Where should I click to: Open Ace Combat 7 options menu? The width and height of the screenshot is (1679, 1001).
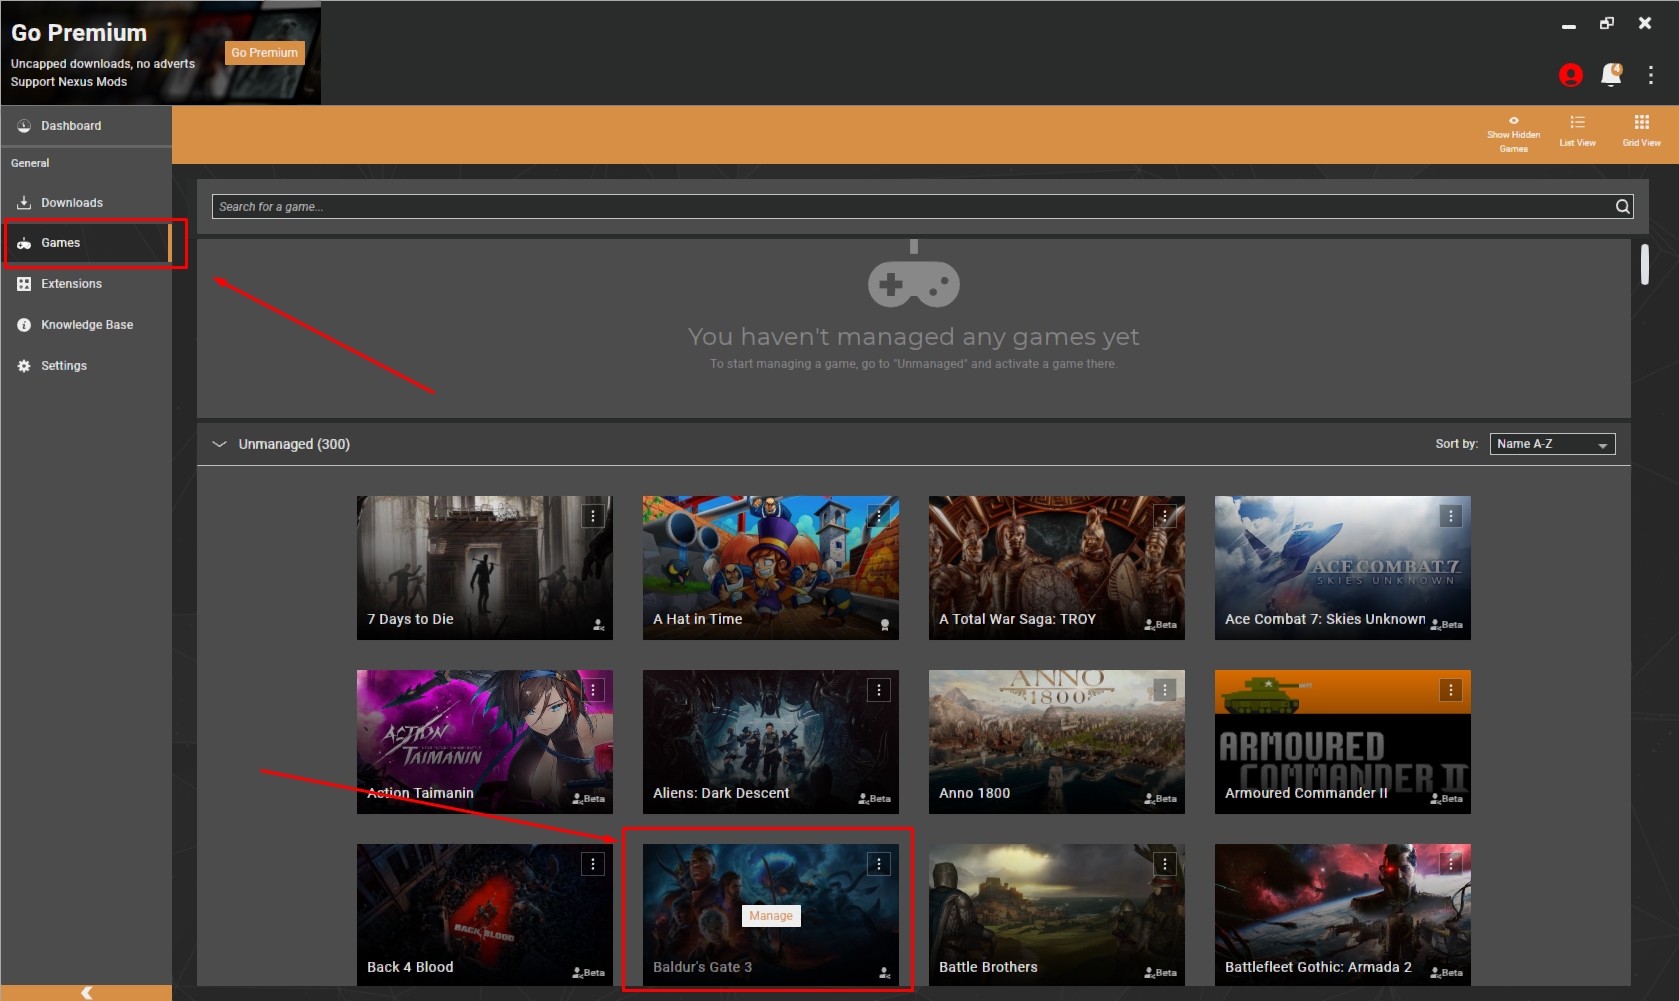[x=1451, y=516]
